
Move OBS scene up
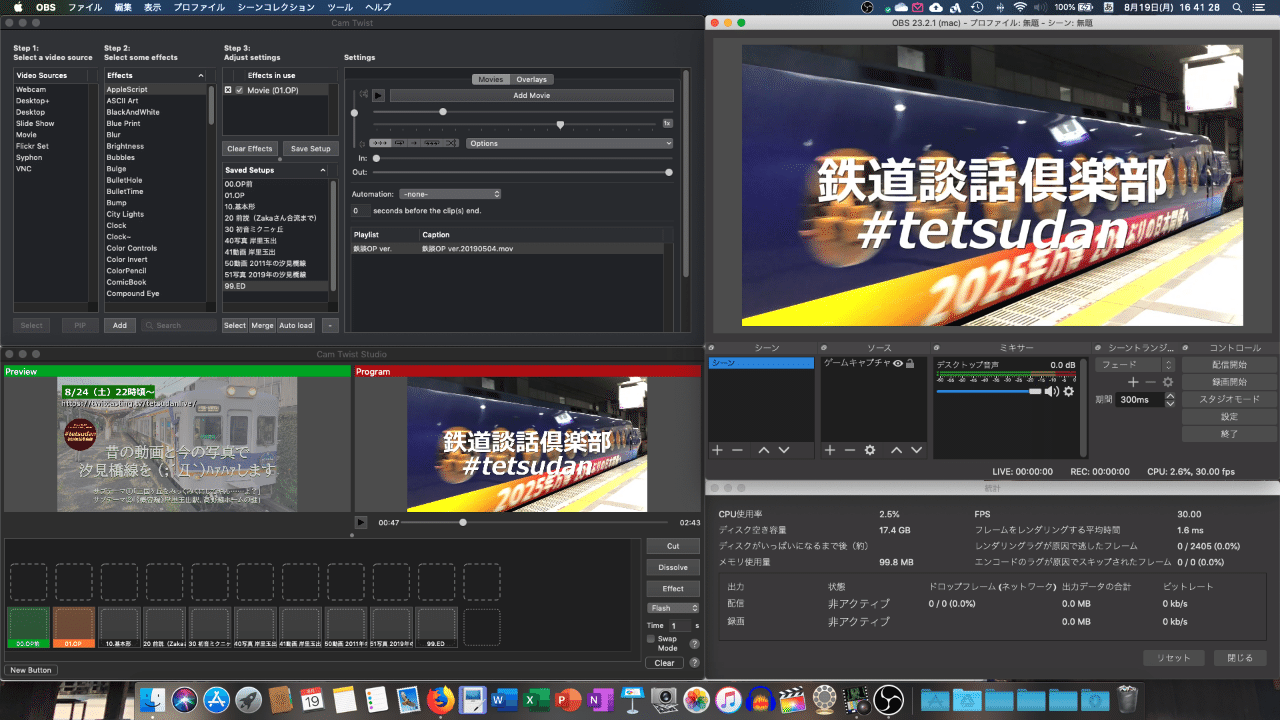[x=764, y=451]
